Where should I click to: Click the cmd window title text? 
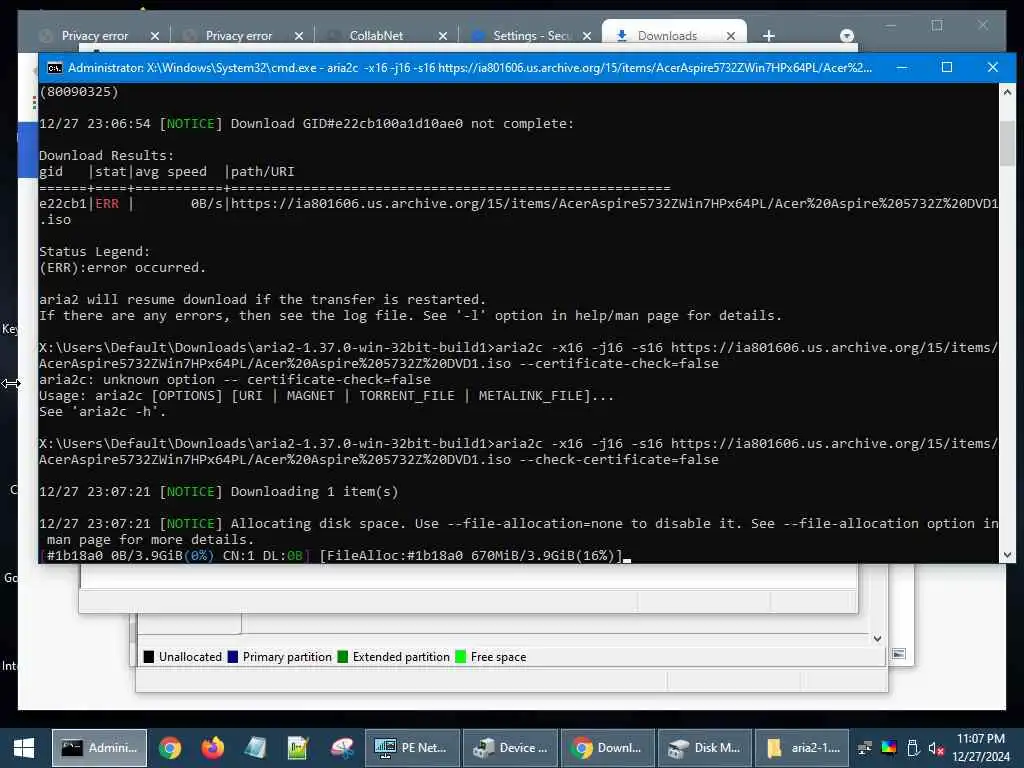[x=470, y=67]
